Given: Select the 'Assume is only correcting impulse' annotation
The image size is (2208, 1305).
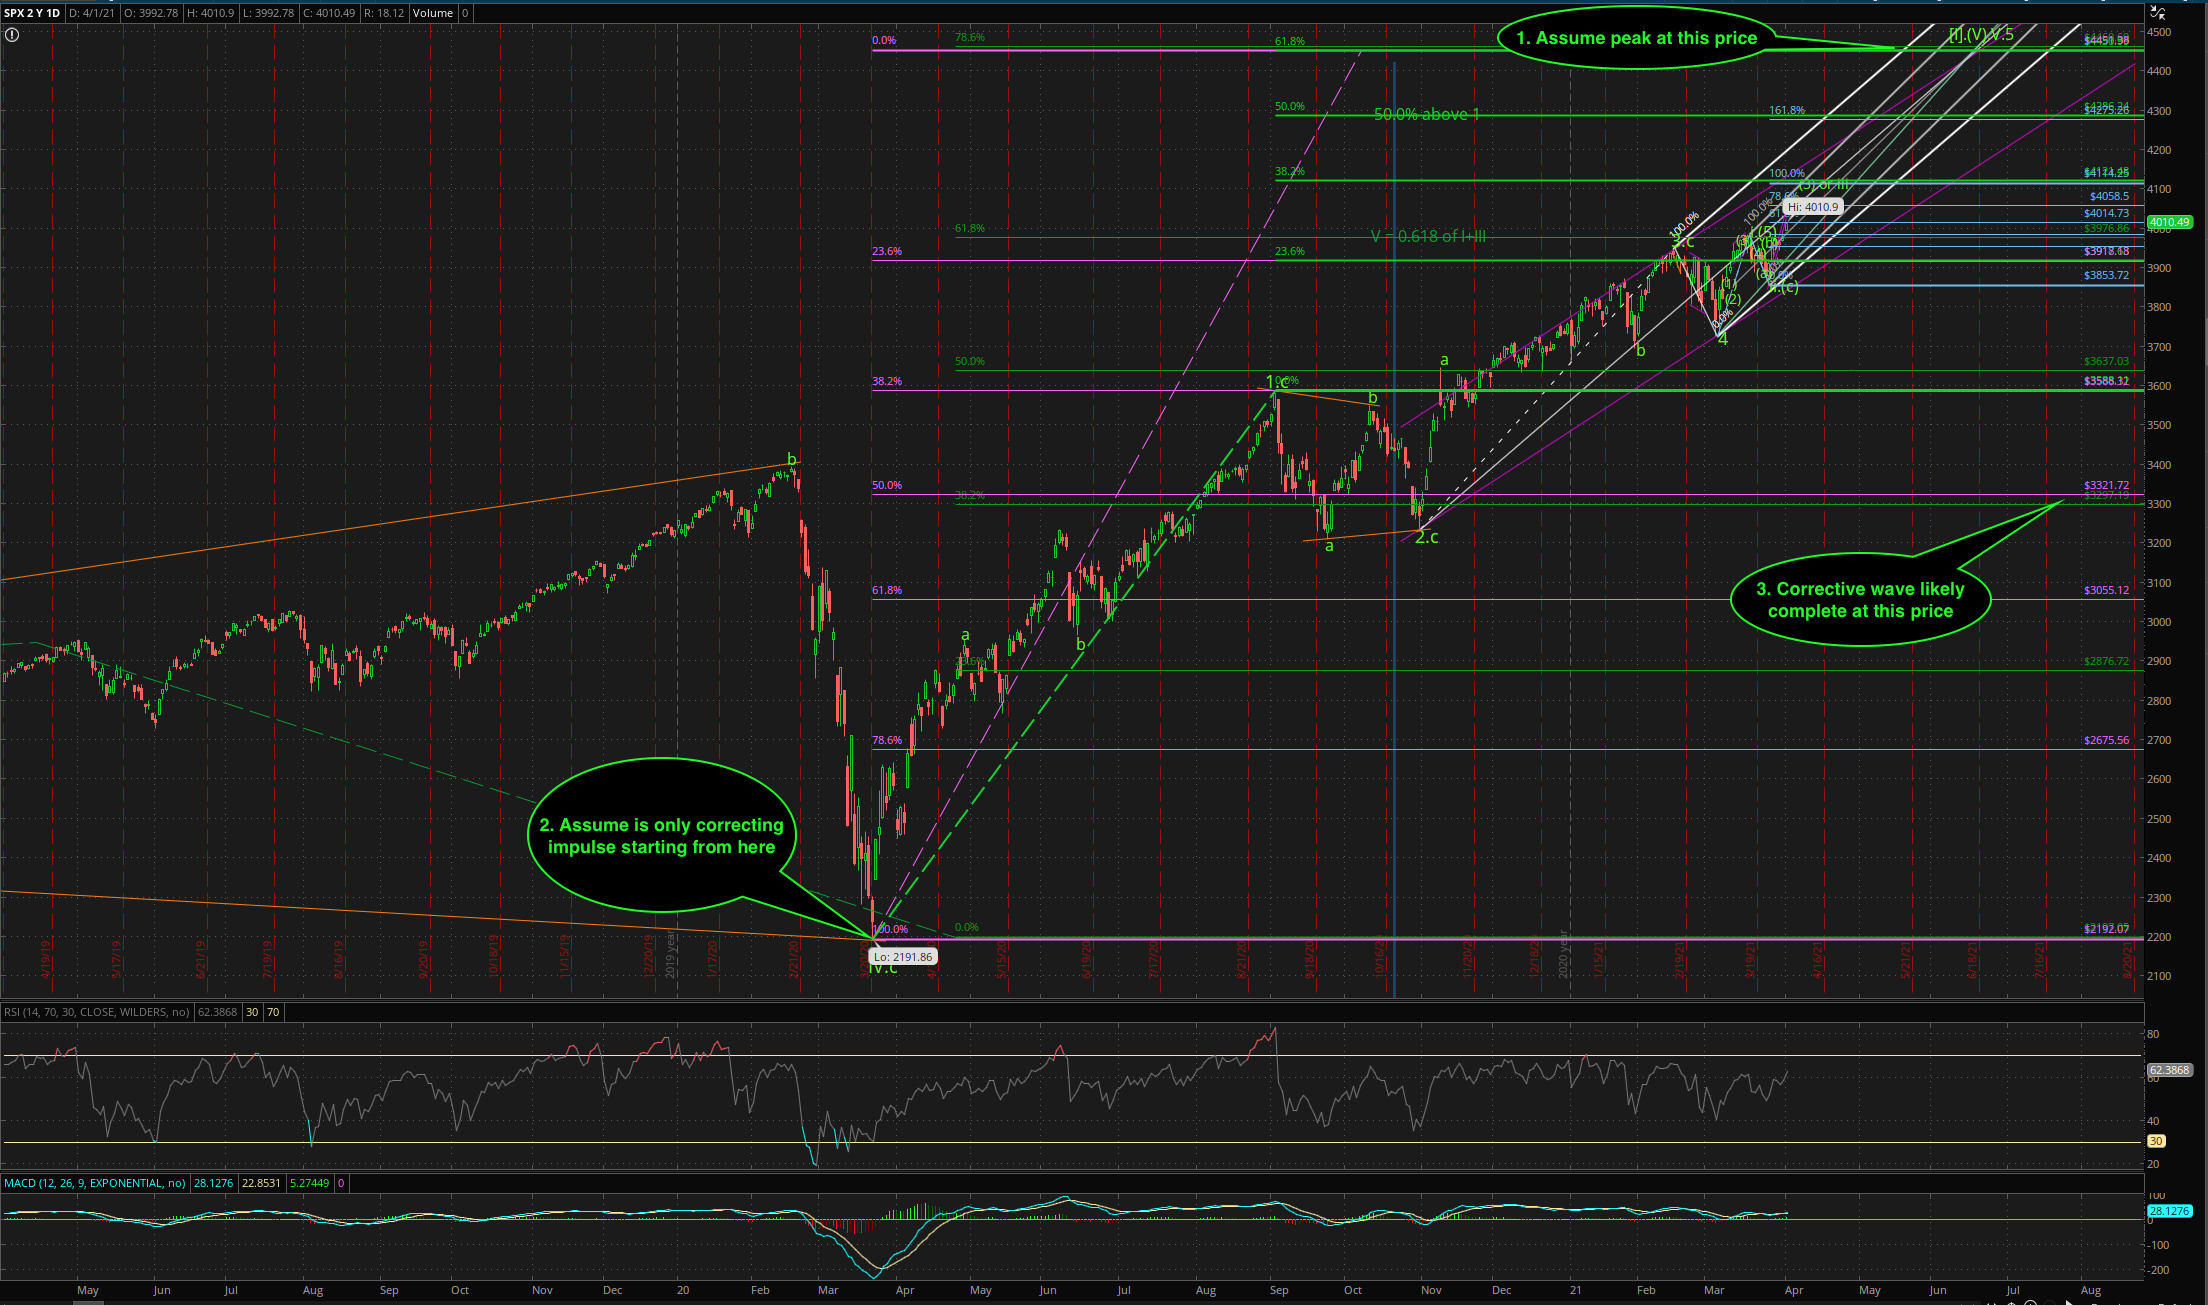Looking at the screenshot, I should click(x=661, y=836).
